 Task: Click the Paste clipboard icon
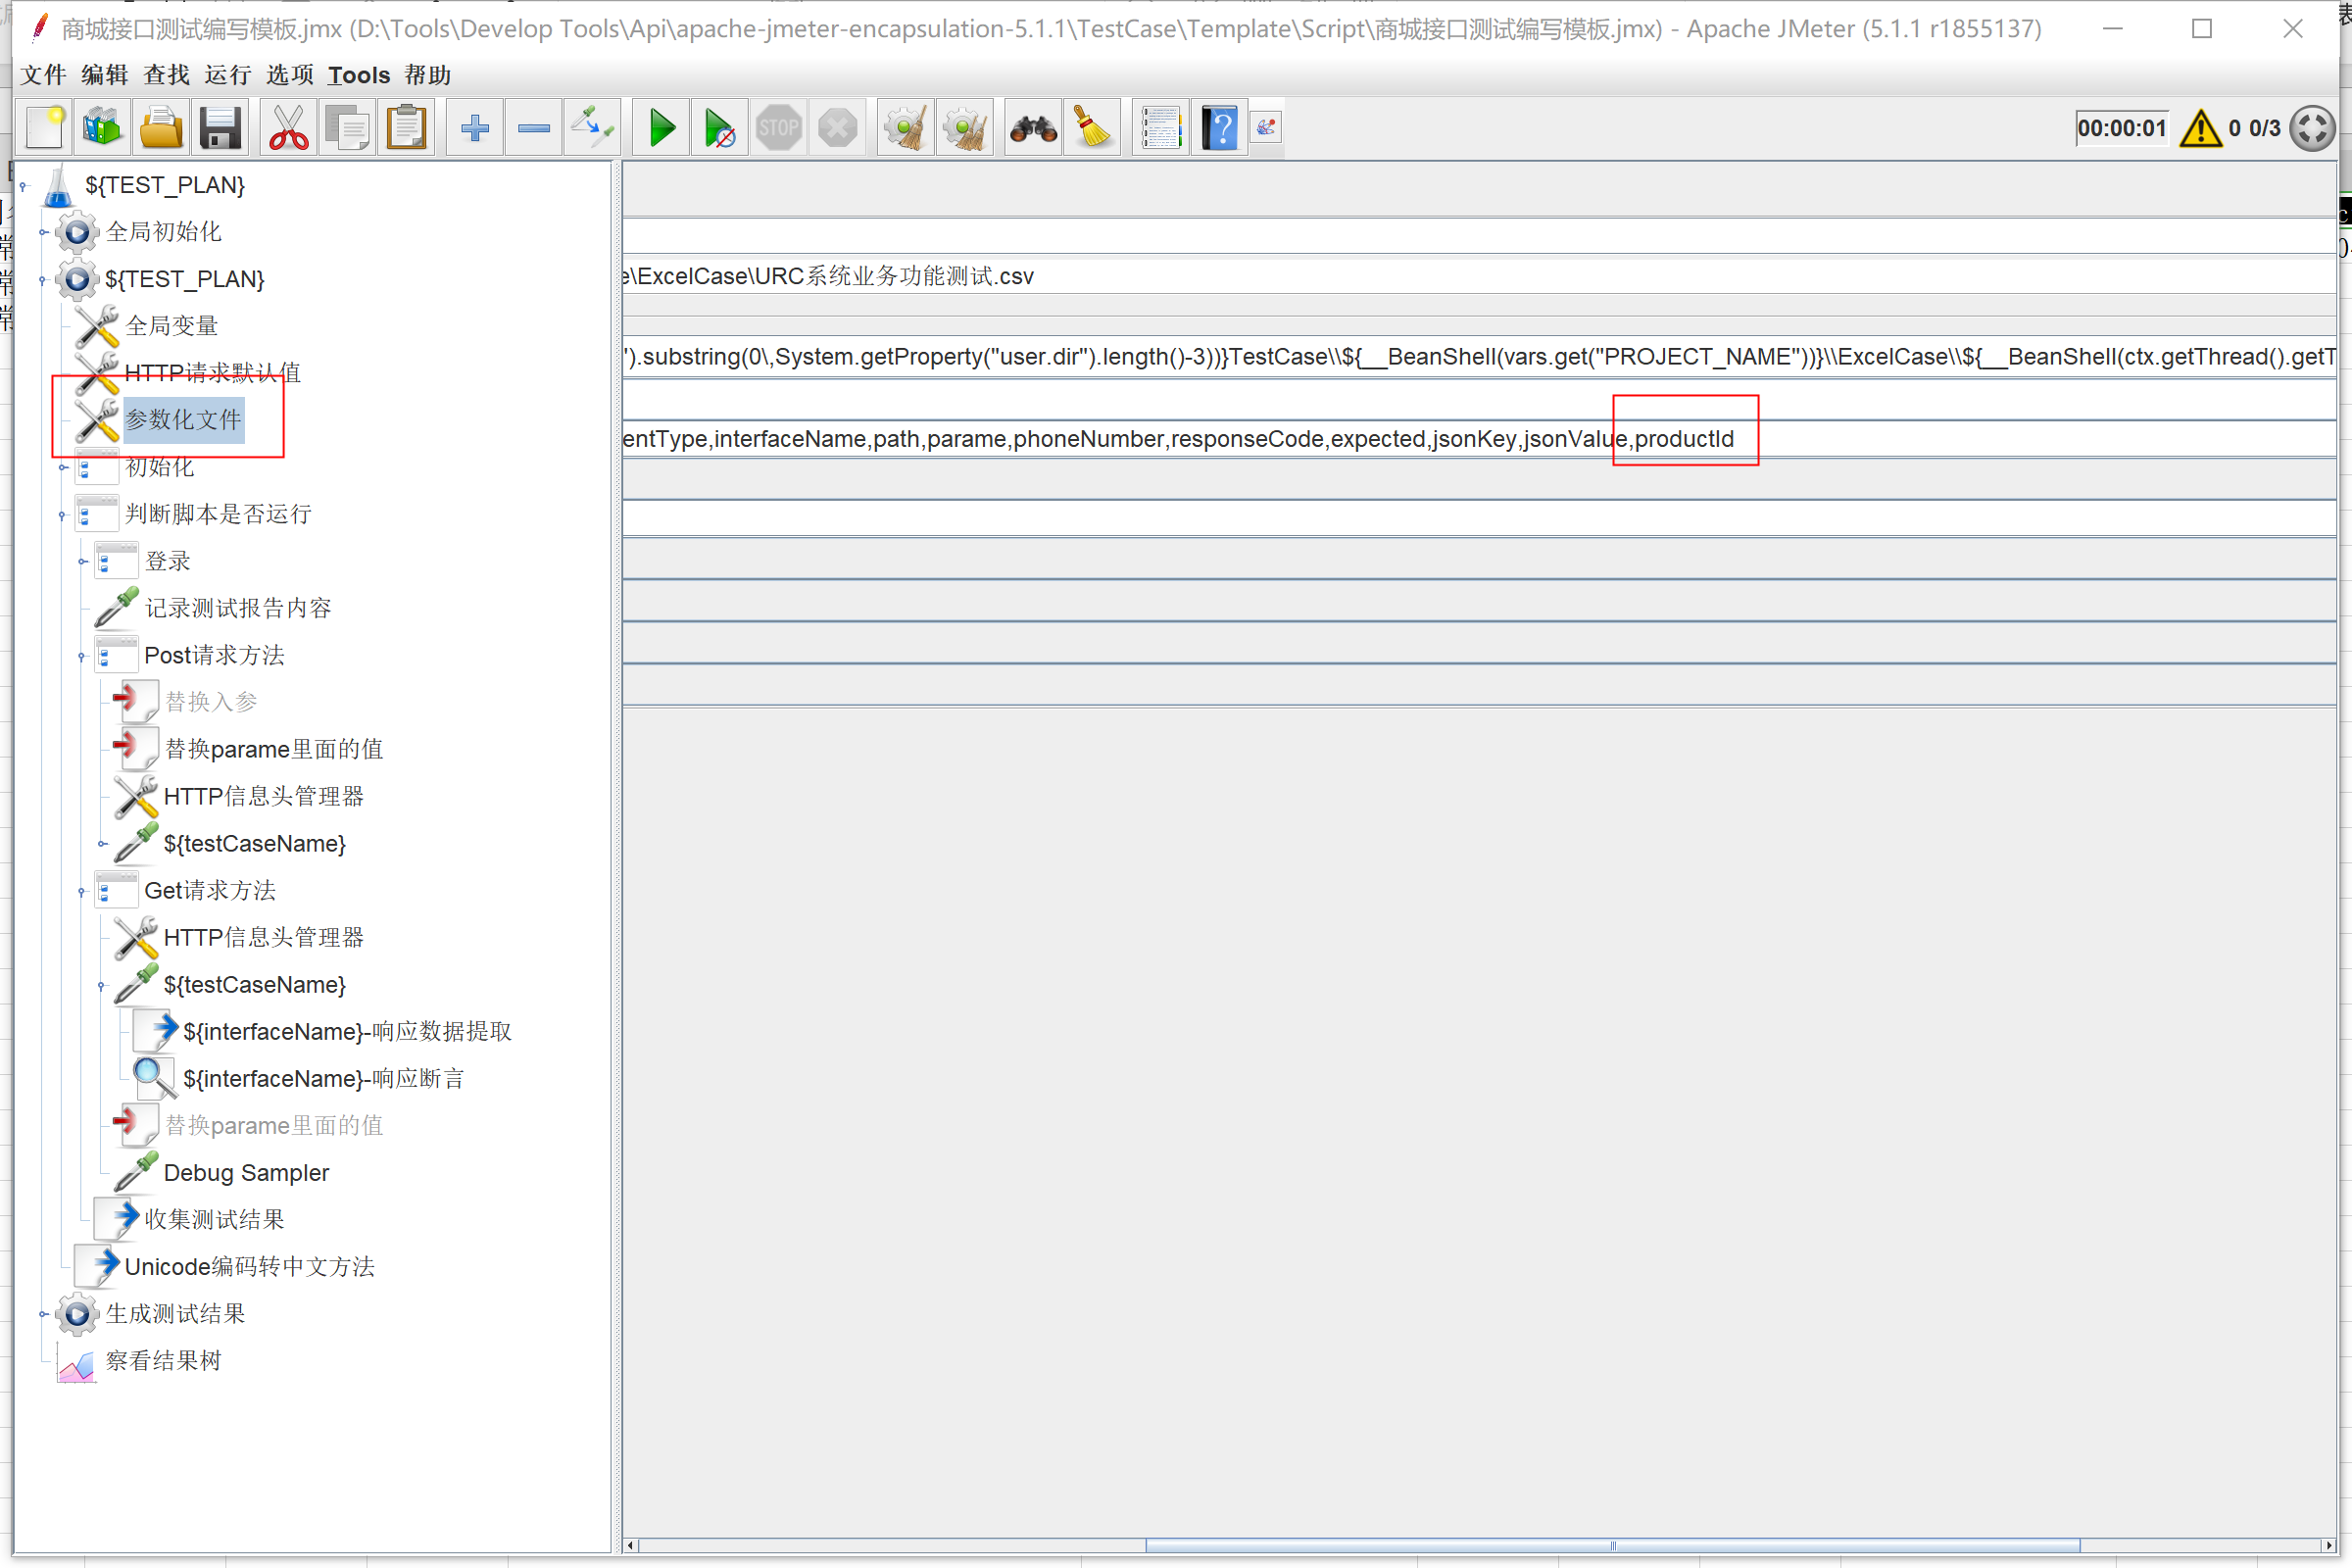pyautogui.click(x=406, y=128)
